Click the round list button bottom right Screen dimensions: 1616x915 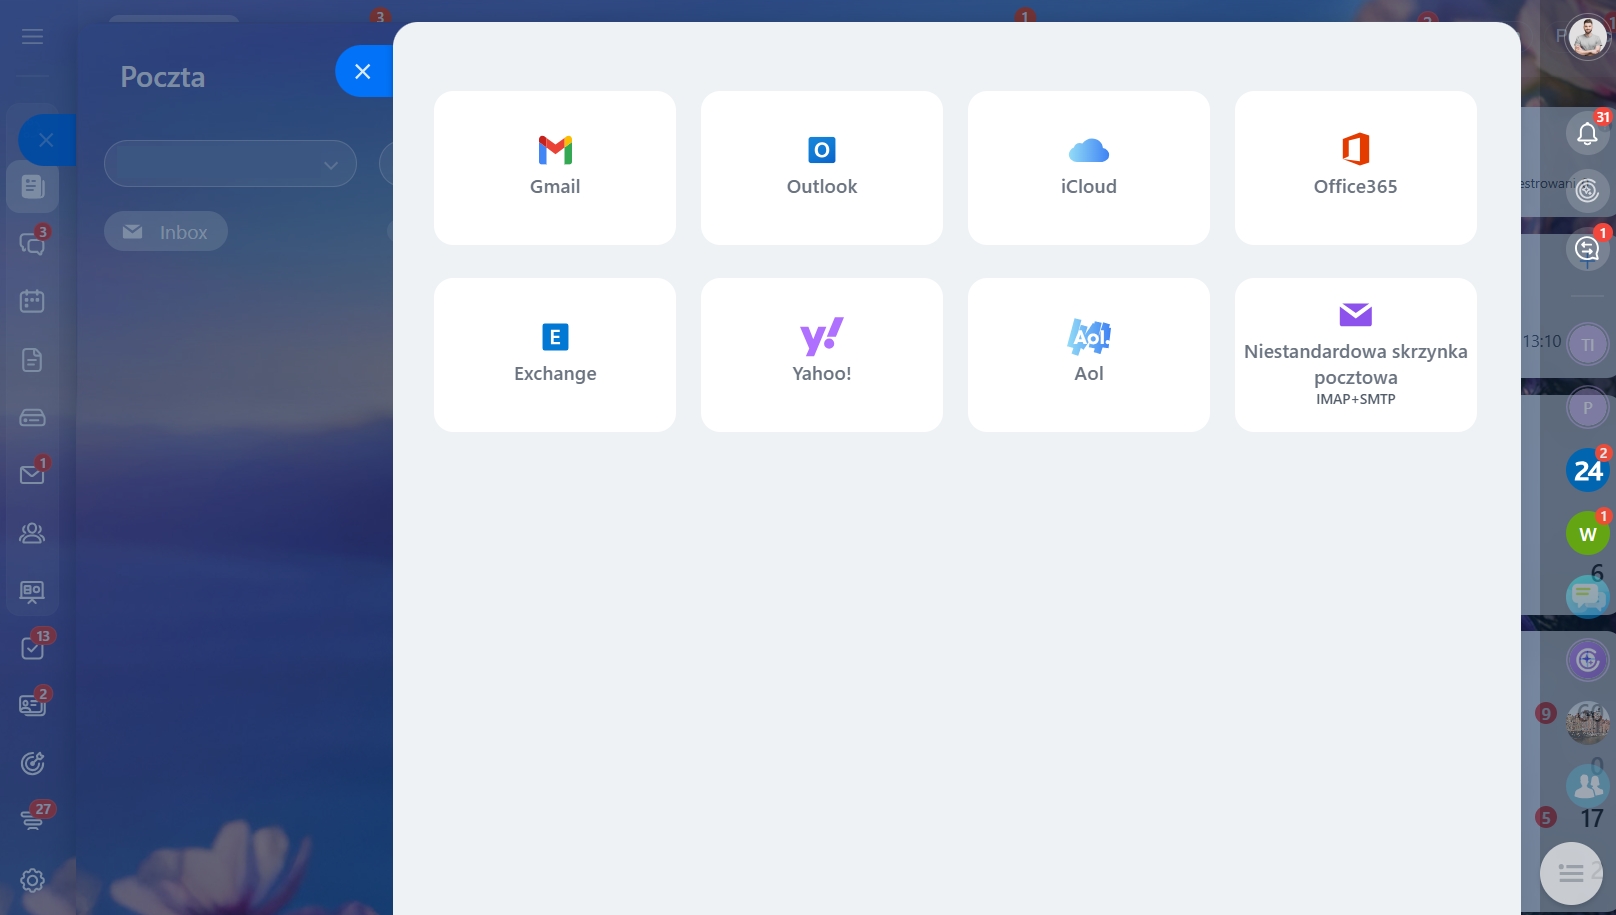click(x=1571, y=874)
